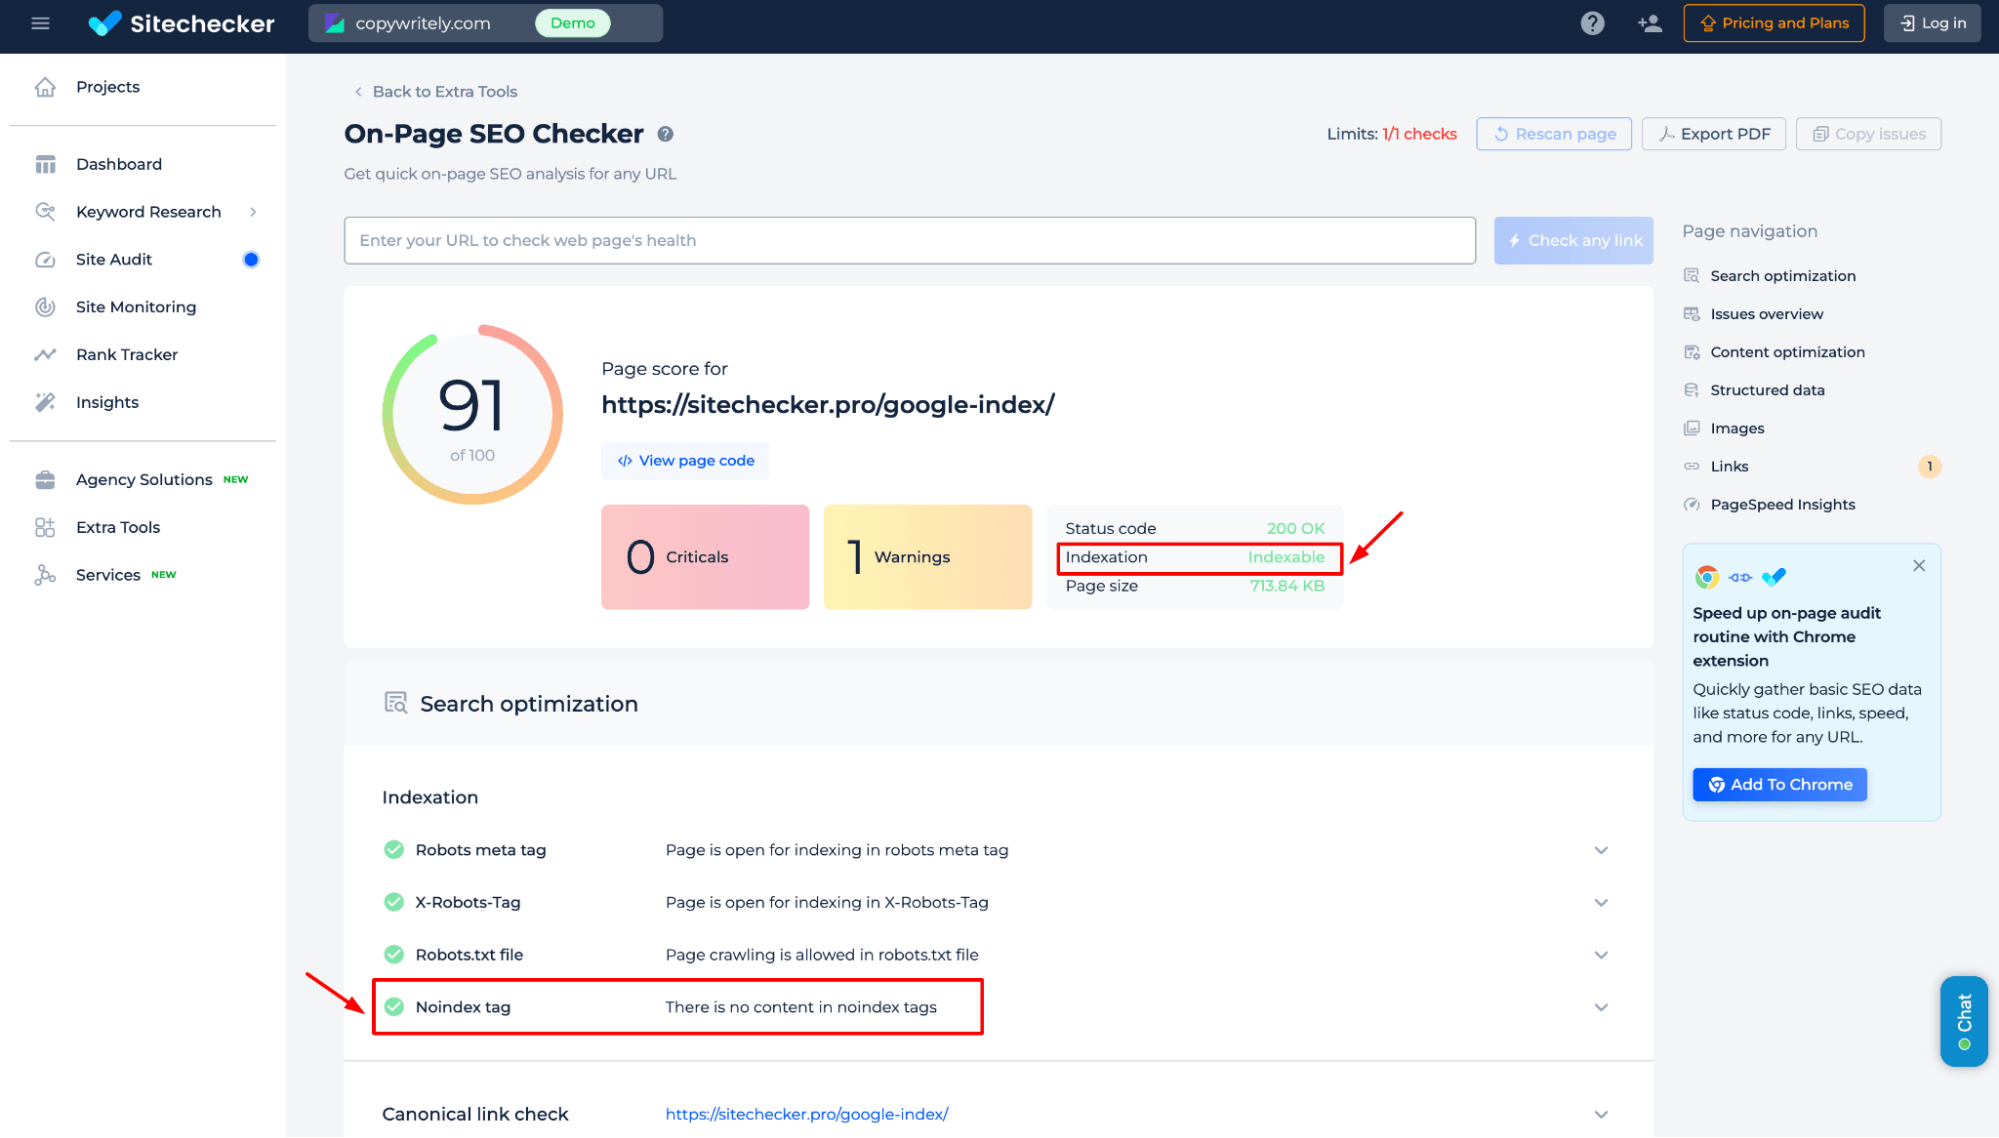The height and width of the screenshot is (1138, 1999).
Task: Click the Dashboard icon in sidebar
Action: 45,163
